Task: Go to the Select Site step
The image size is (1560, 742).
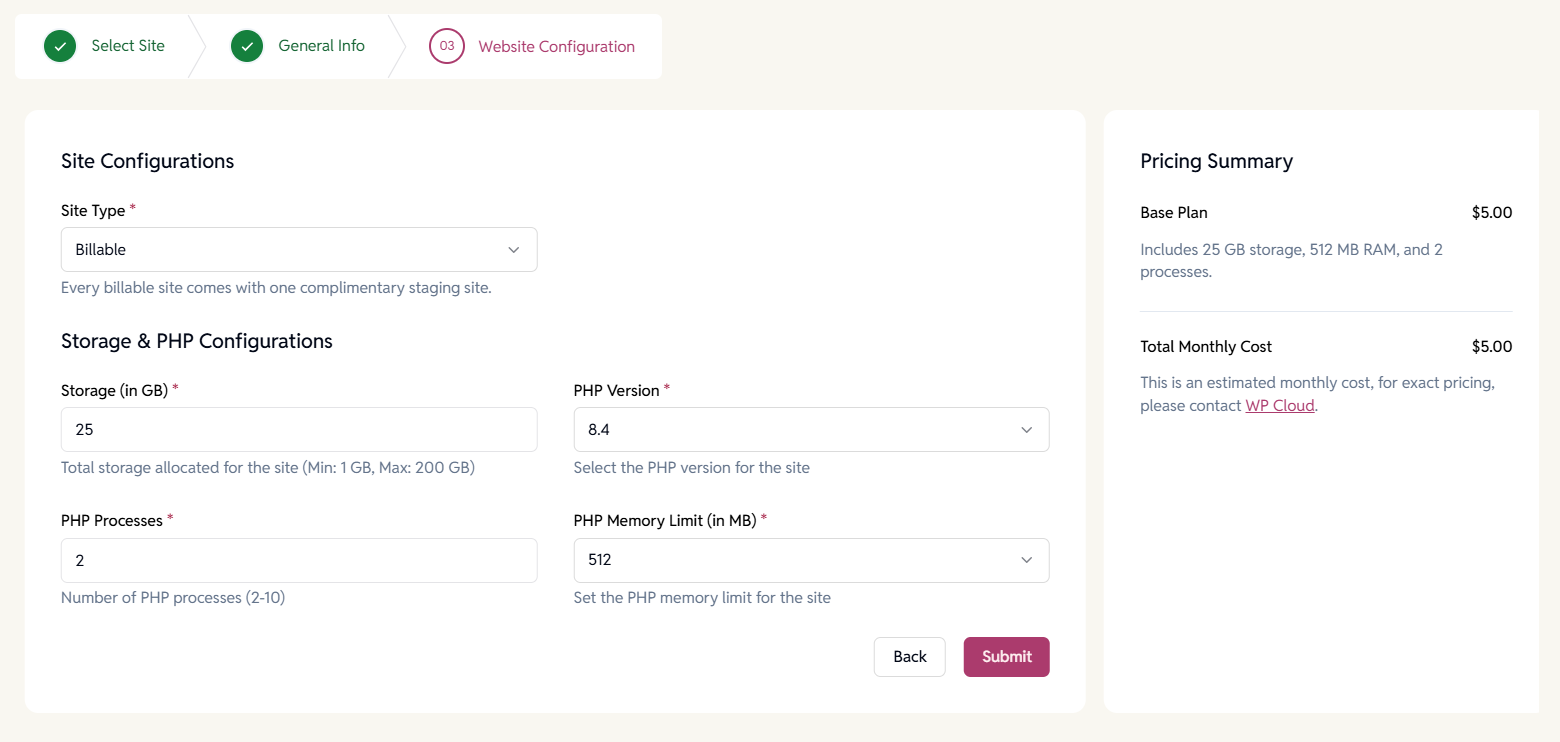Action: click(x=128, y=46)
